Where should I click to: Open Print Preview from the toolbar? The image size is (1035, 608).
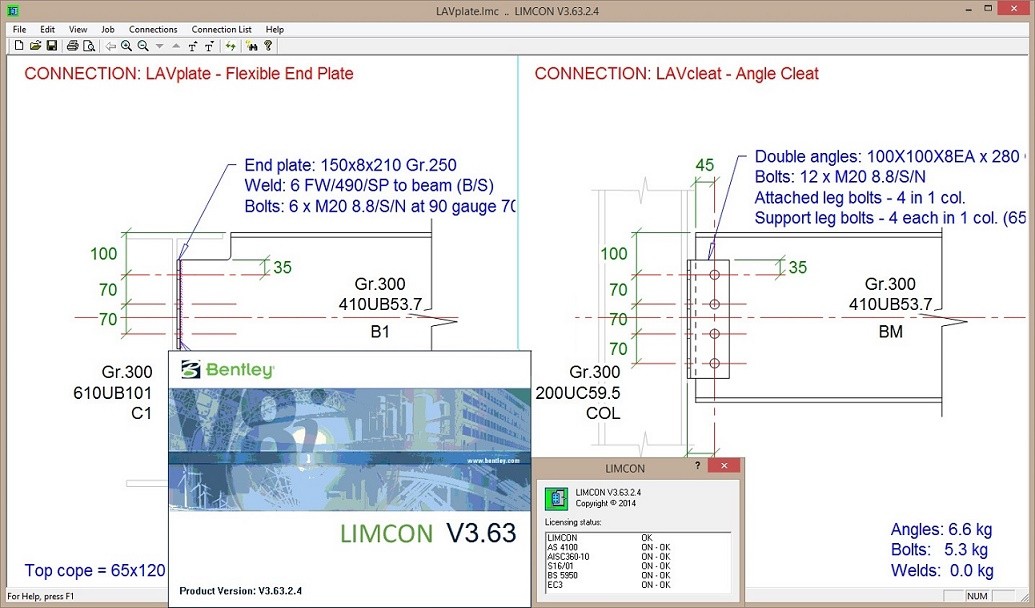point(89,46)
